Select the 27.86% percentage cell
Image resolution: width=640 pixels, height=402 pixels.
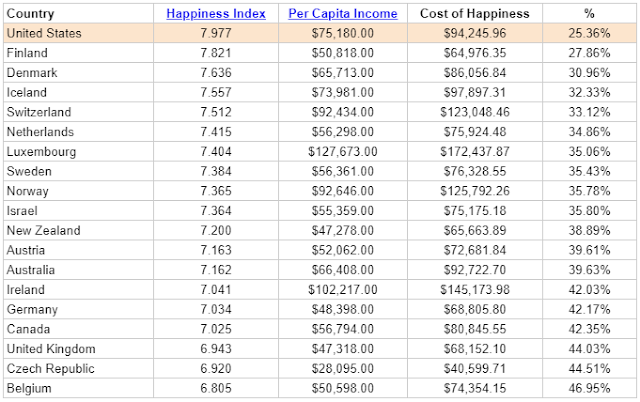589,53
